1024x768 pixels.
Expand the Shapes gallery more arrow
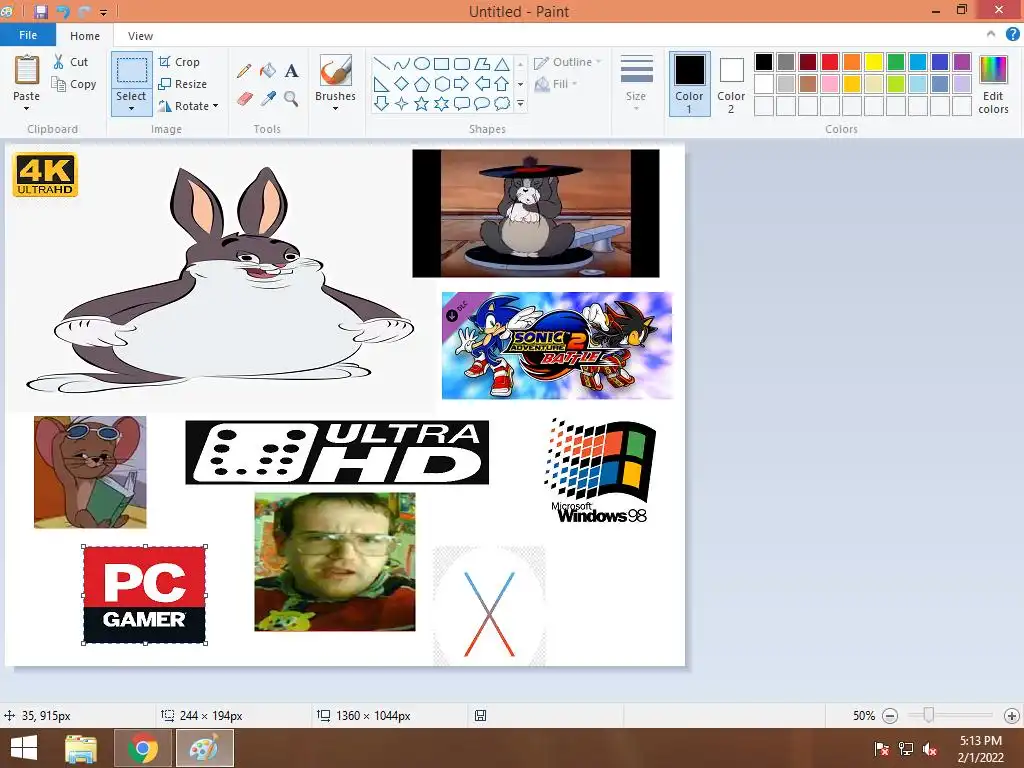tap(520, 103)
